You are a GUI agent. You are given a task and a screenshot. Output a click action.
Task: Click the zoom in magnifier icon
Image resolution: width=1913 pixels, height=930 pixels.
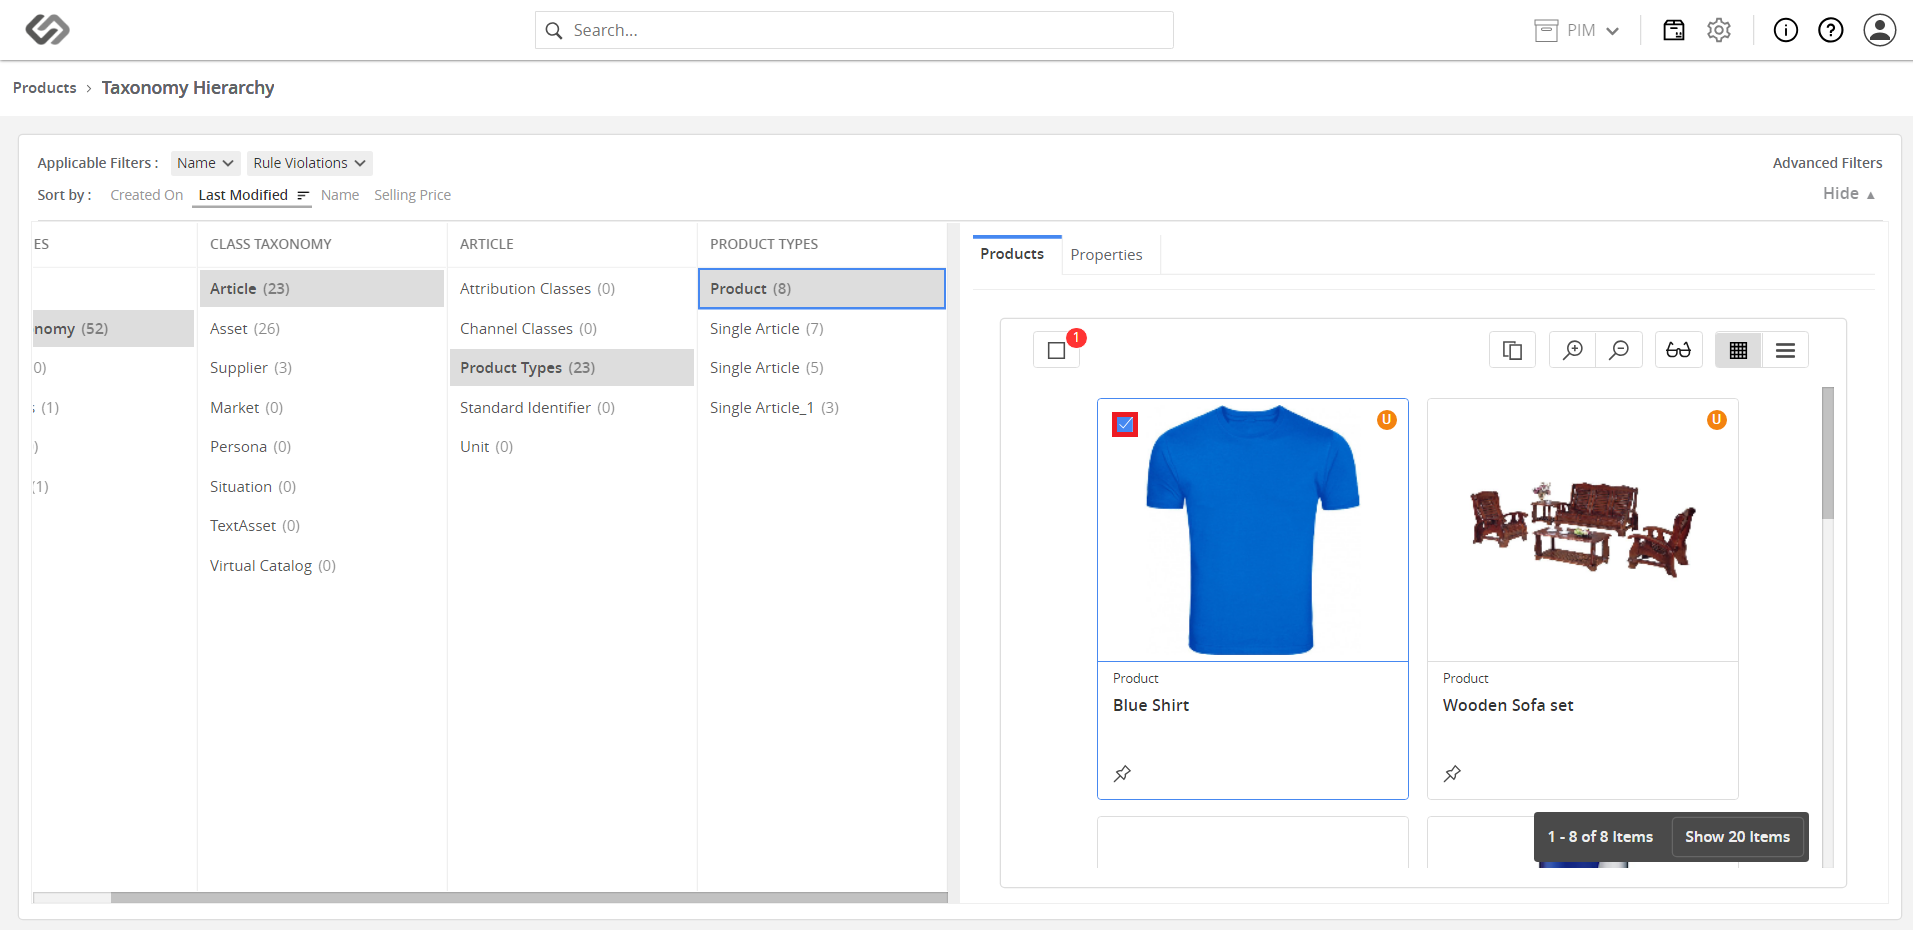pyautogui.click(x=1573, y=350)
